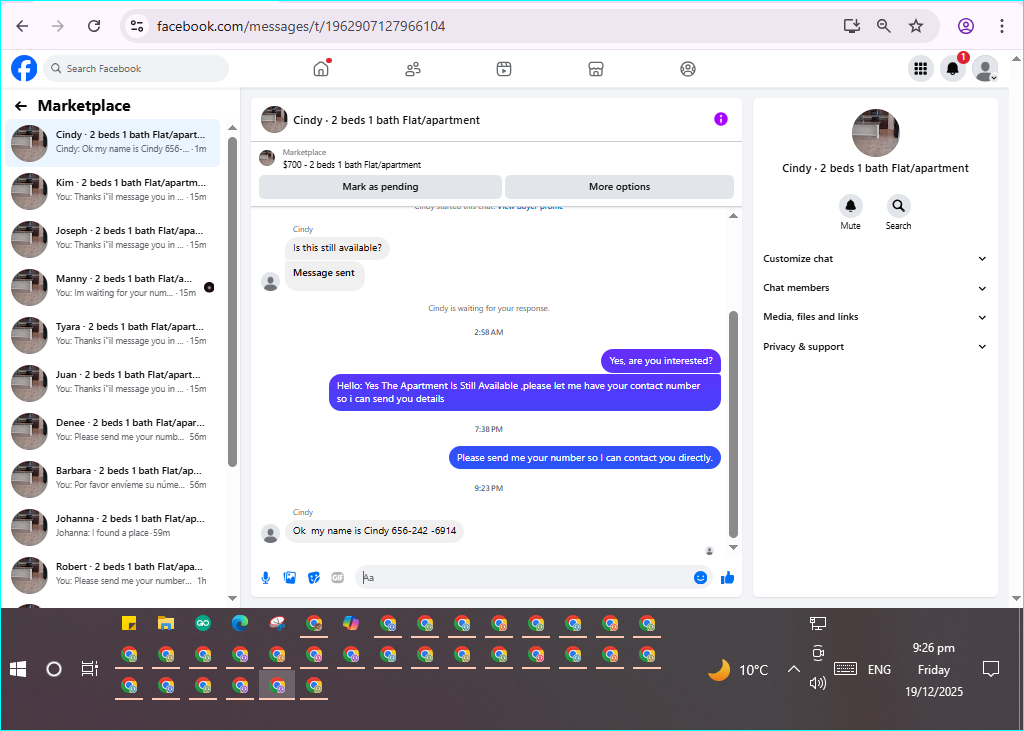Open the Denee conversation
1024x731 pixels.
112,431
